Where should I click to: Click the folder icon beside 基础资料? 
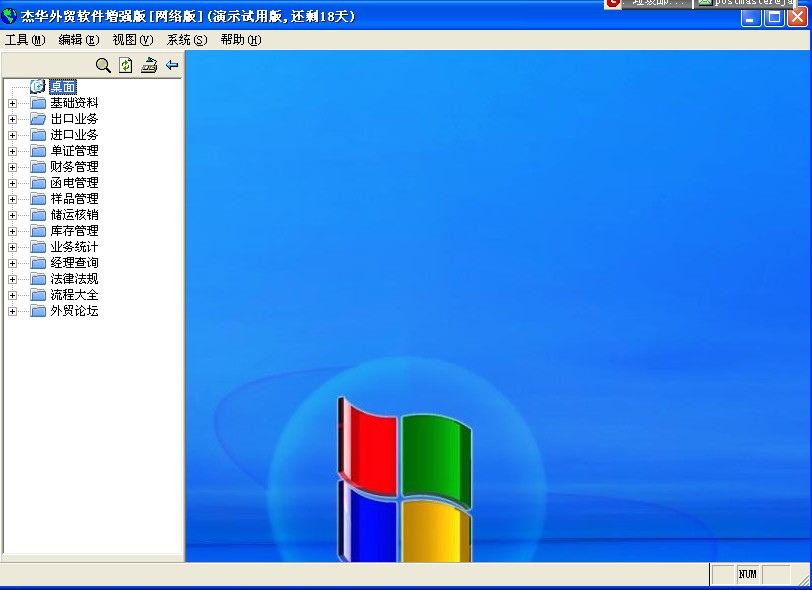pos(38,103)
